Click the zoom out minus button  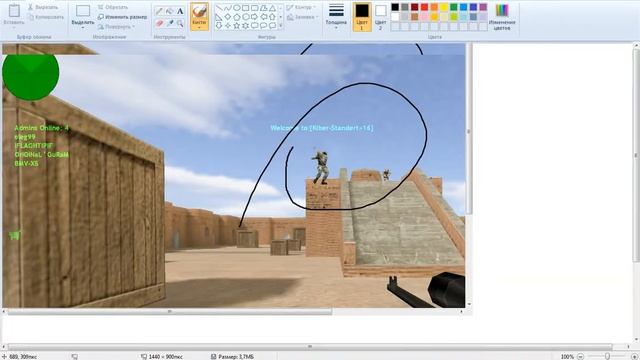click(580, 356)
